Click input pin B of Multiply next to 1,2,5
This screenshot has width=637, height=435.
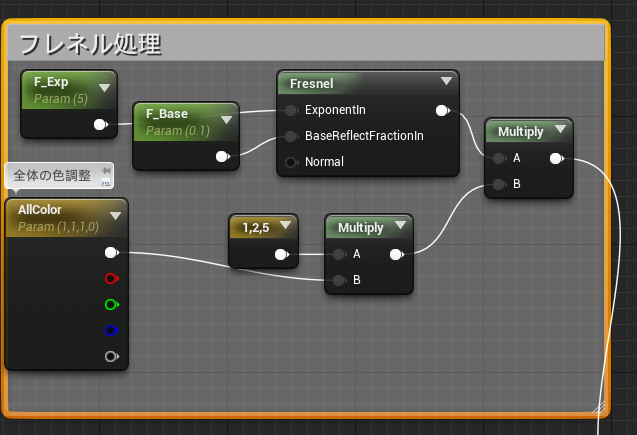[x=339, y=280]
